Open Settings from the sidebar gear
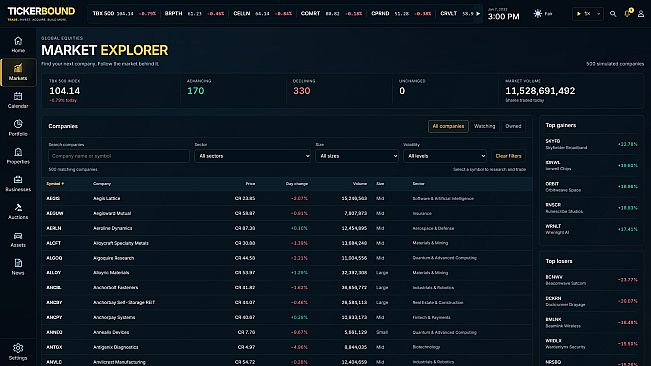The width and height of the screenshot is (651, 366). tap(18, 352)
